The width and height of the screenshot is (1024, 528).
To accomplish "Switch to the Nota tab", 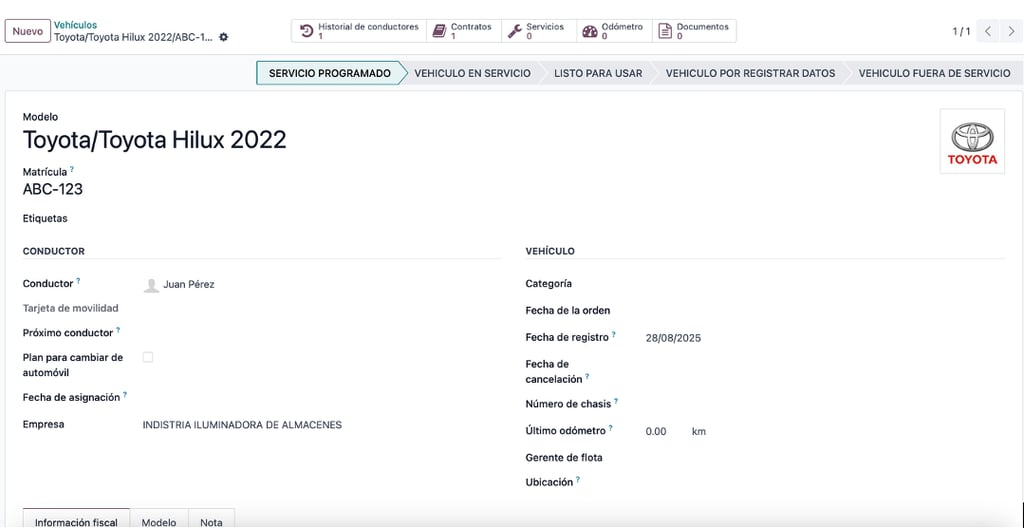I will click(212, 519).
